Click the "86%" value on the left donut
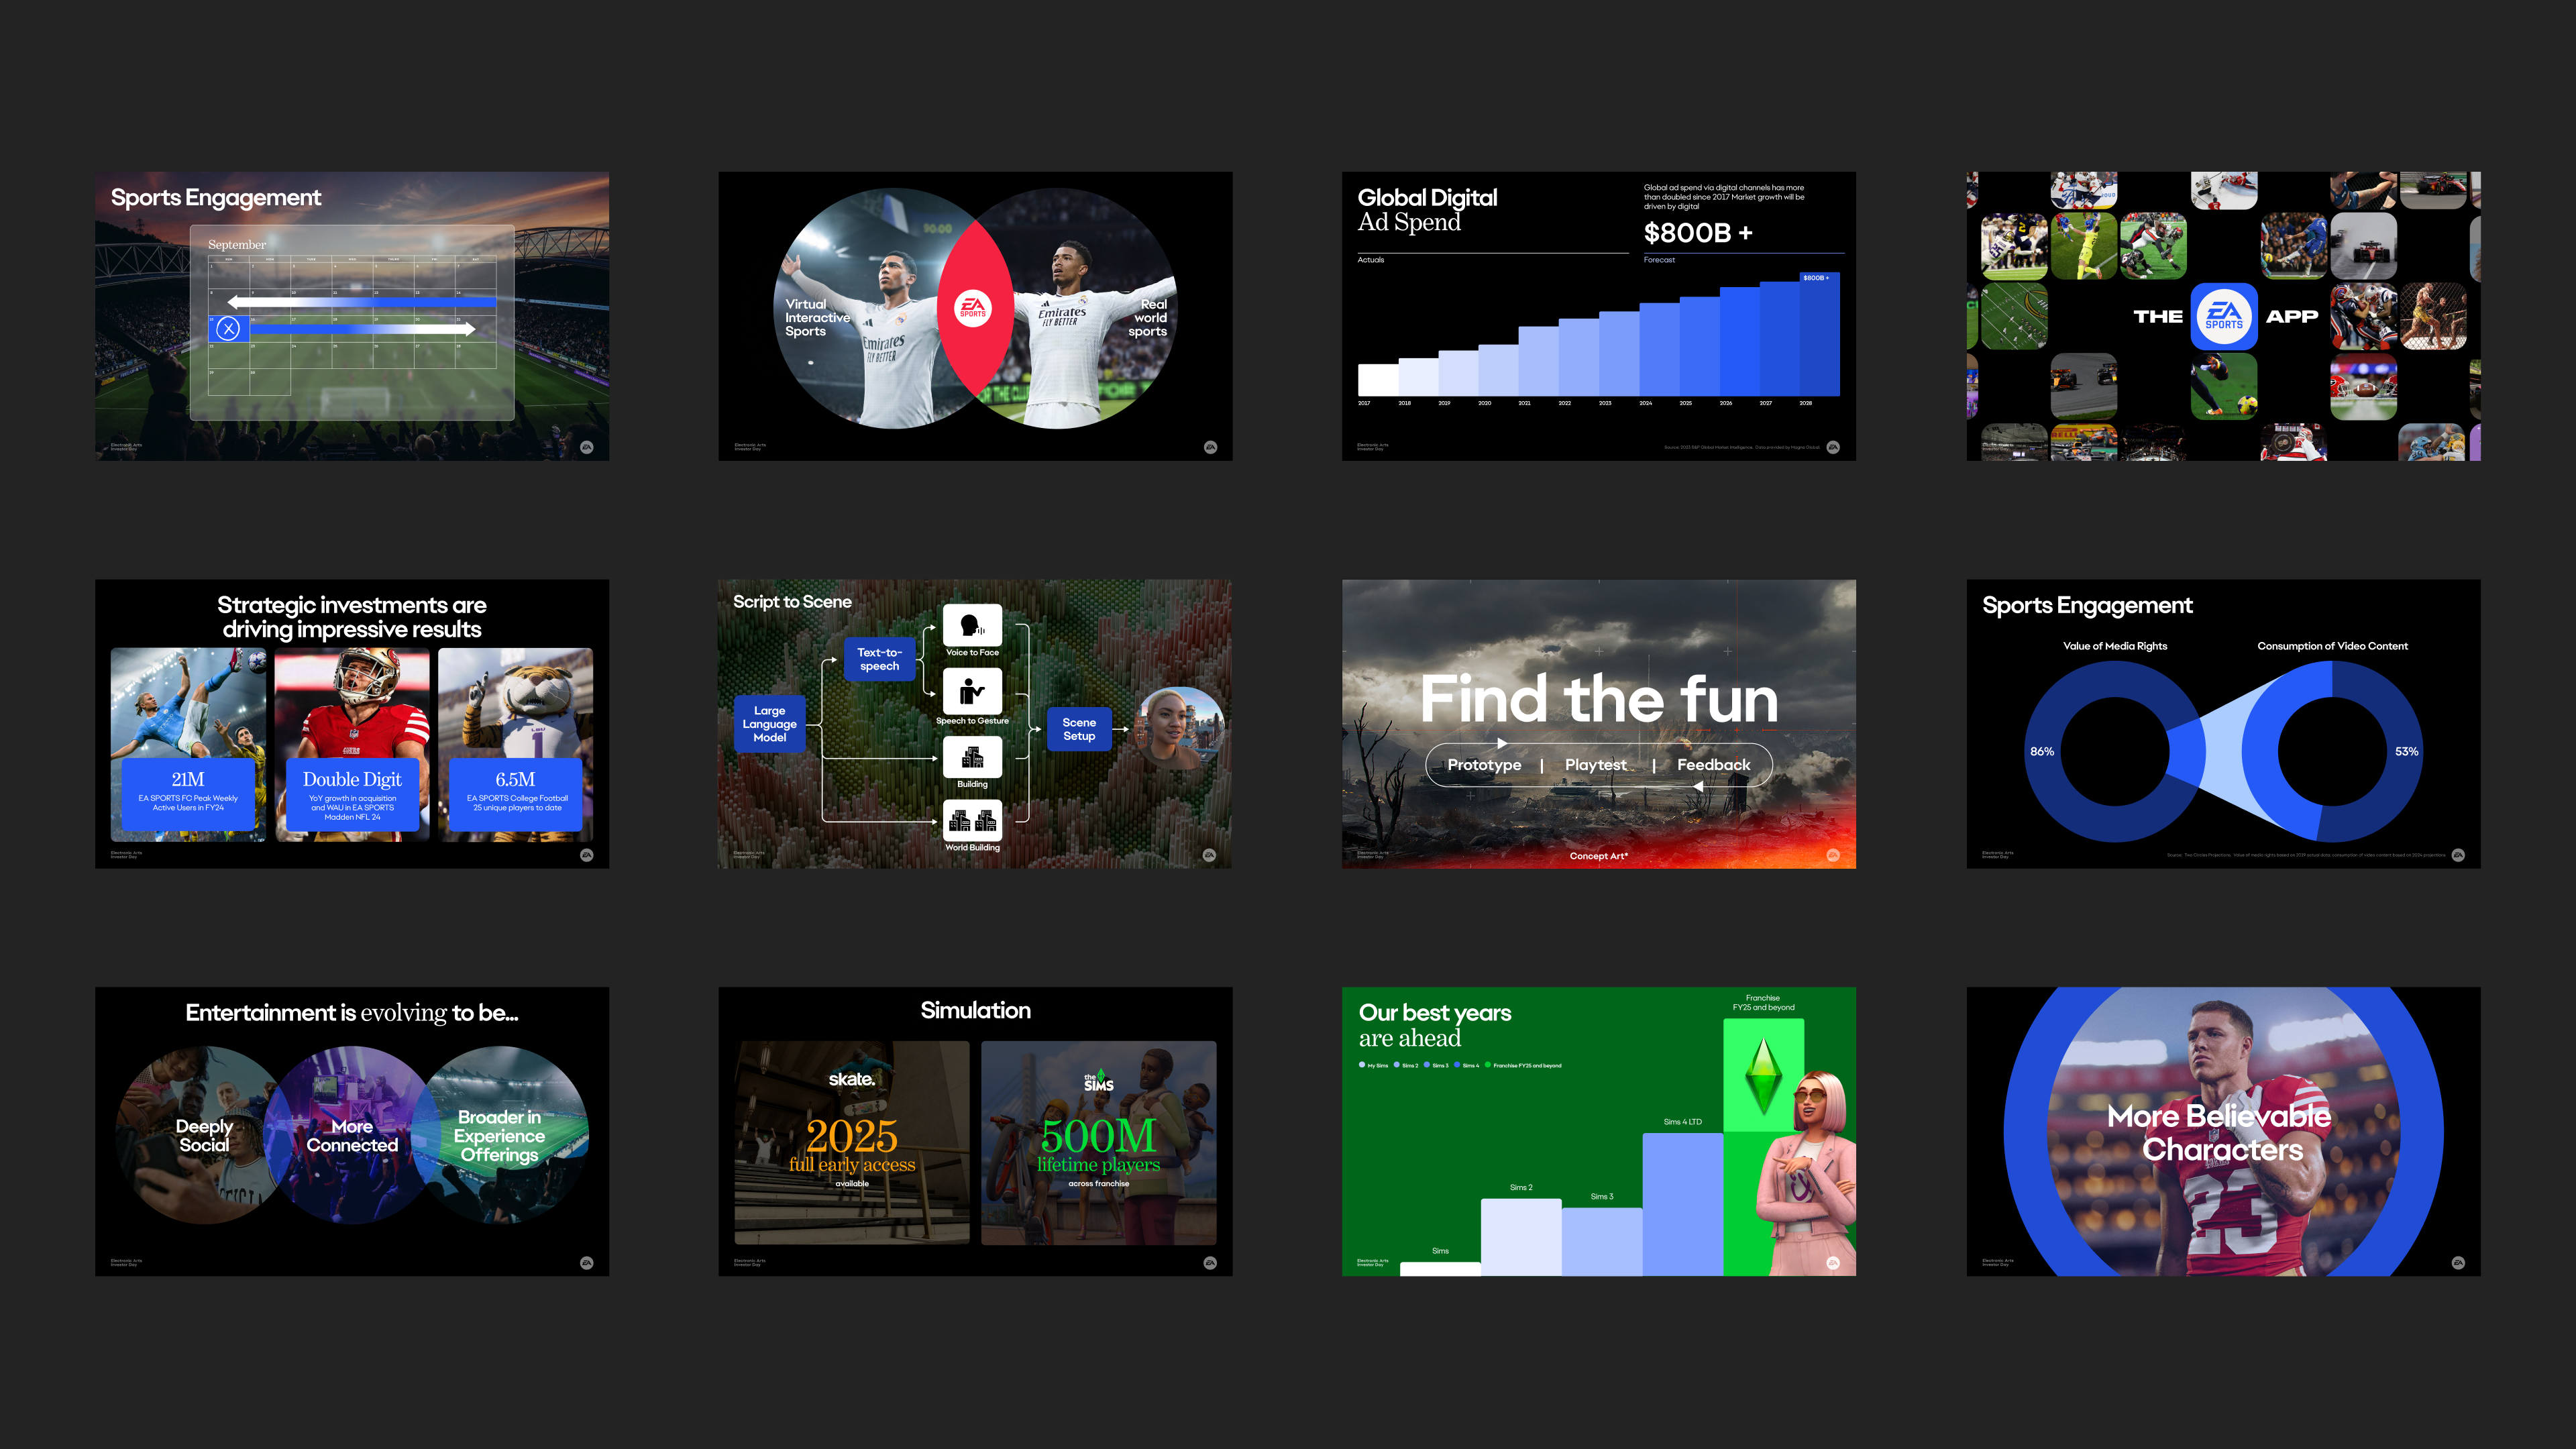 pyautogui.click(x=2042, y=751)
